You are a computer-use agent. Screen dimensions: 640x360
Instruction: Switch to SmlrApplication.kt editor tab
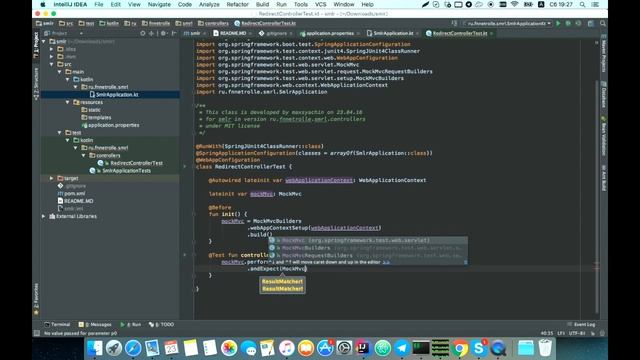coord(392,33)
